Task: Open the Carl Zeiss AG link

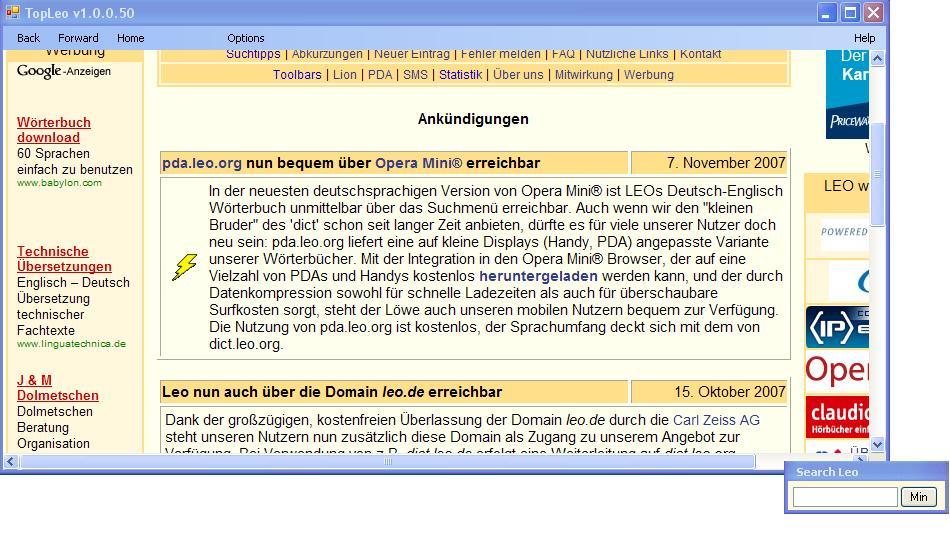Action: pos(716,420)
